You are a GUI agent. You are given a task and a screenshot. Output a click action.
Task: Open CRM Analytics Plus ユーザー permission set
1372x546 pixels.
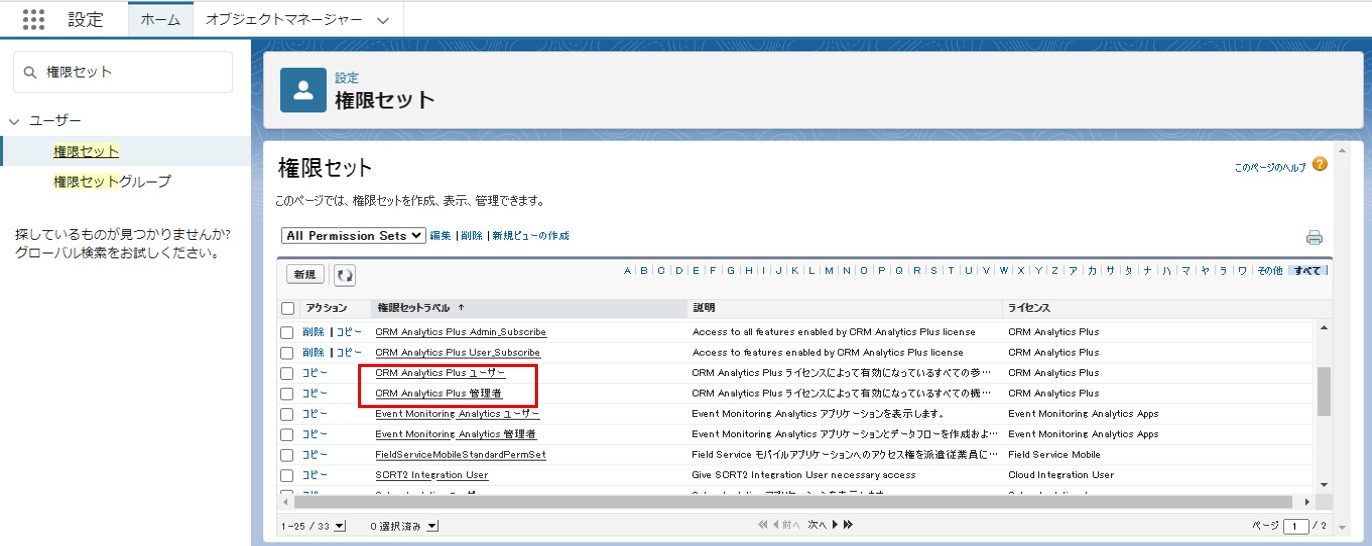[x=440, y=373]
